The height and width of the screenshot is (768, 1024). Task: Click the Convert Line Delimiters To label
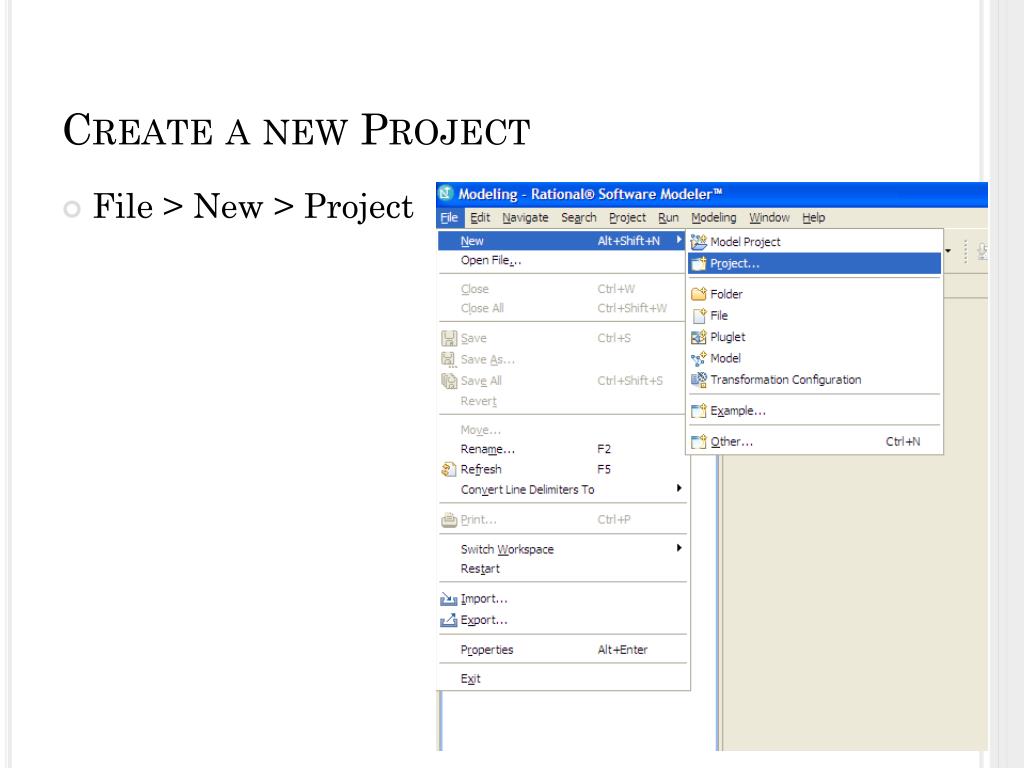click(527, 490)
